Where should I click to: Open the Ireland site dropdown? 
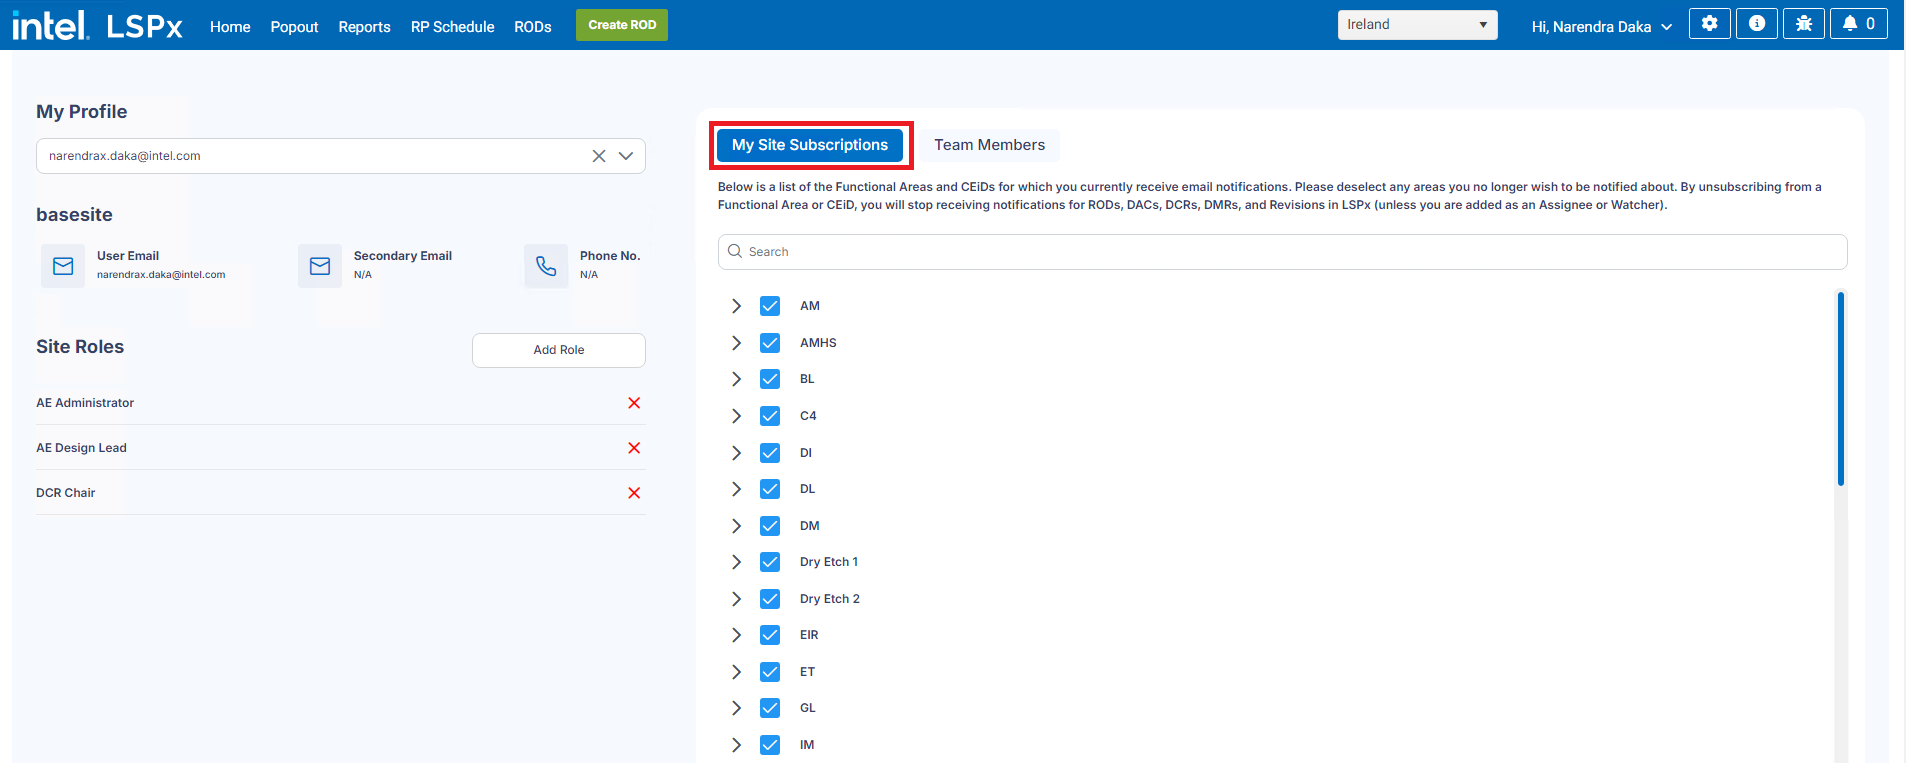click(x=1416, y=25)
